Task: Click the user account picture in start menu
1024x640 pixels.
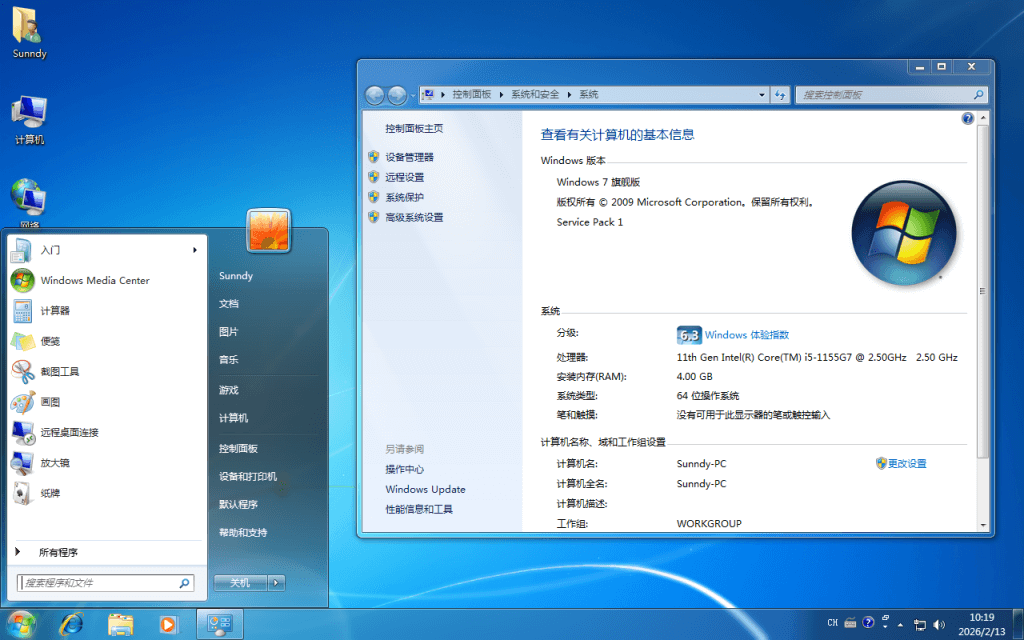Action: 268,231
